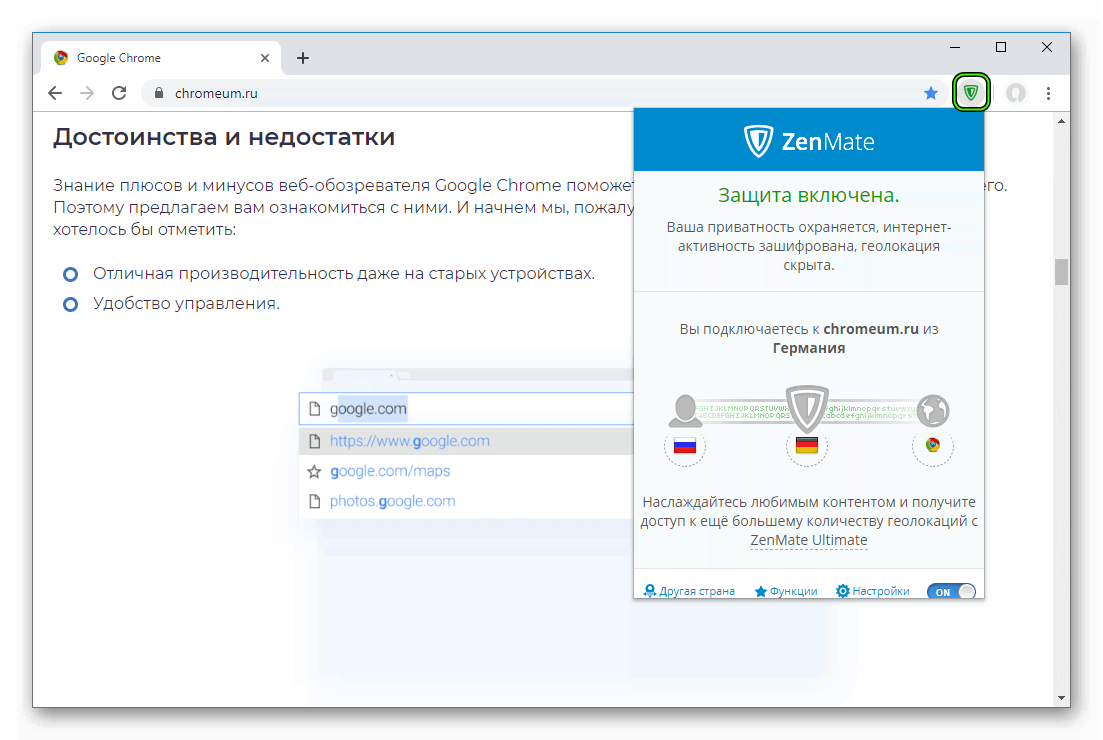This screenshot has height=740, width=1103.
Task: Close the Google Chrome tab
Action: coord(264,58)
